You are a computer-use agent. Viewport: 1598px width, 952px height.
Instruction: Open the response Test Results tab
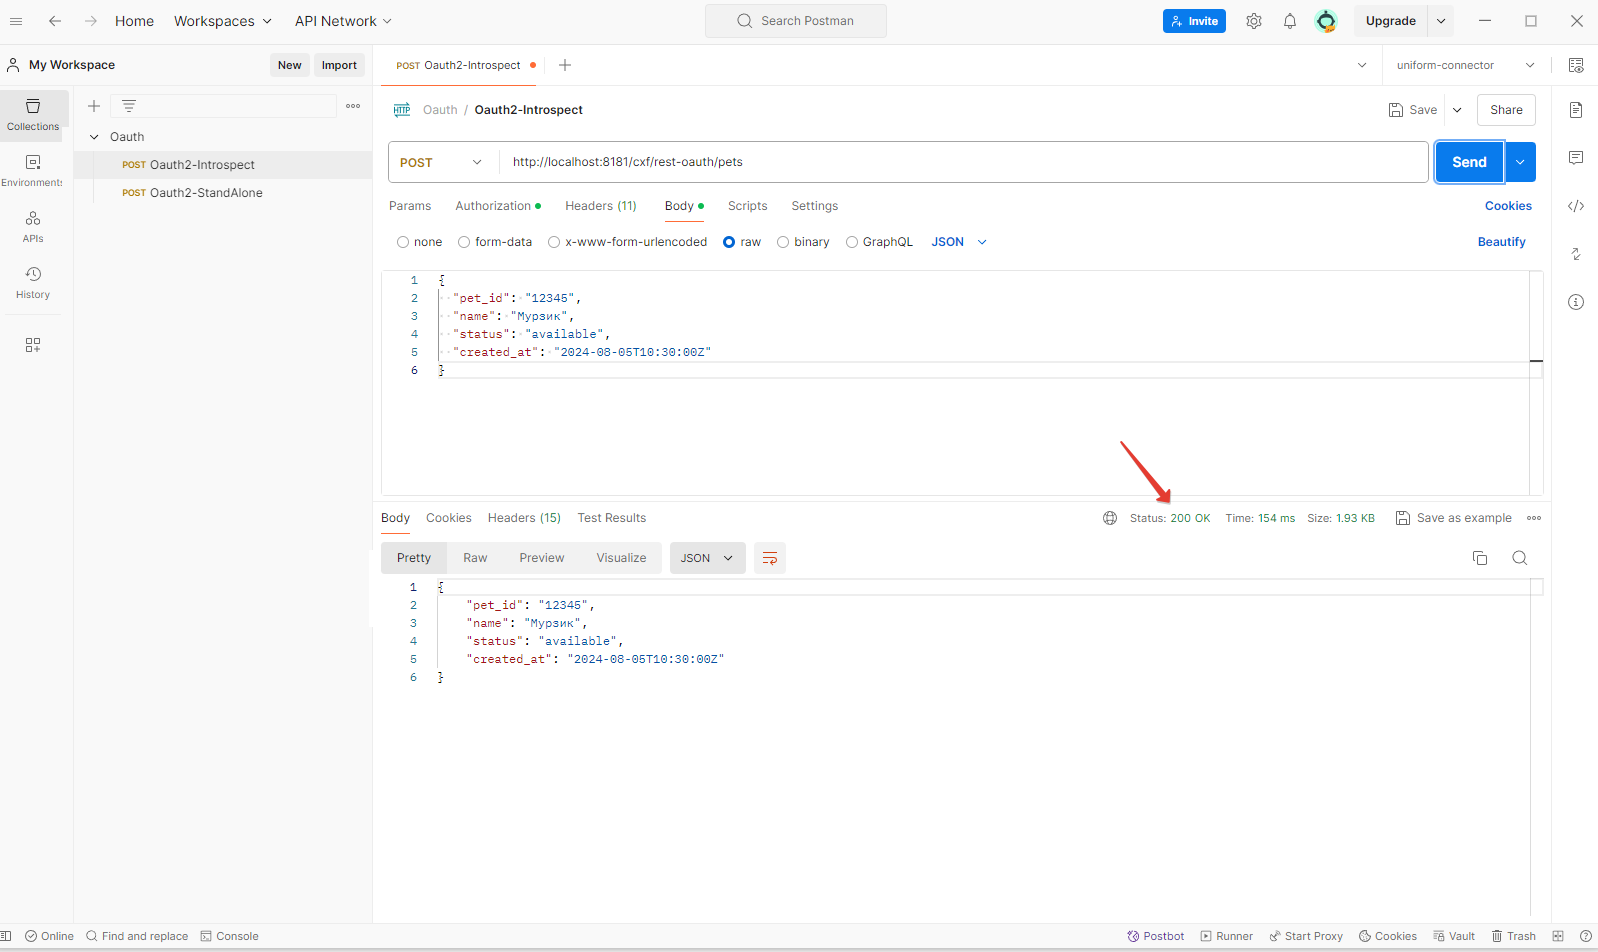coord(612,518)
